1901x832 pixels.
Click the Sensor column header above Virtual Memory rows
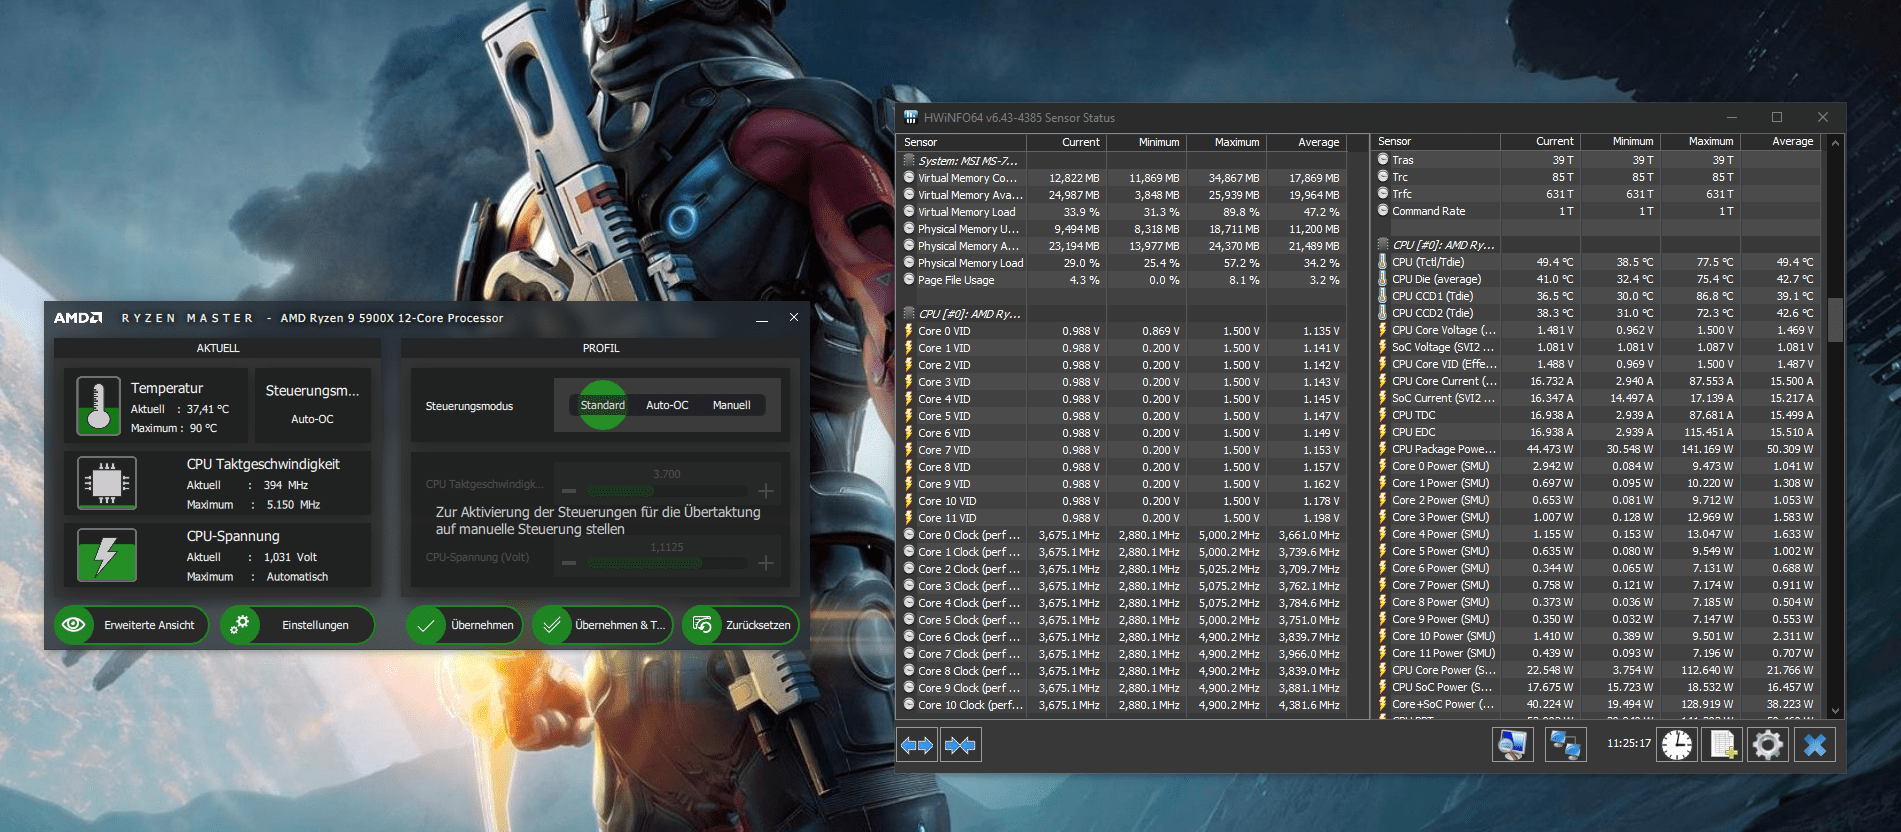(x=962, y=142)
